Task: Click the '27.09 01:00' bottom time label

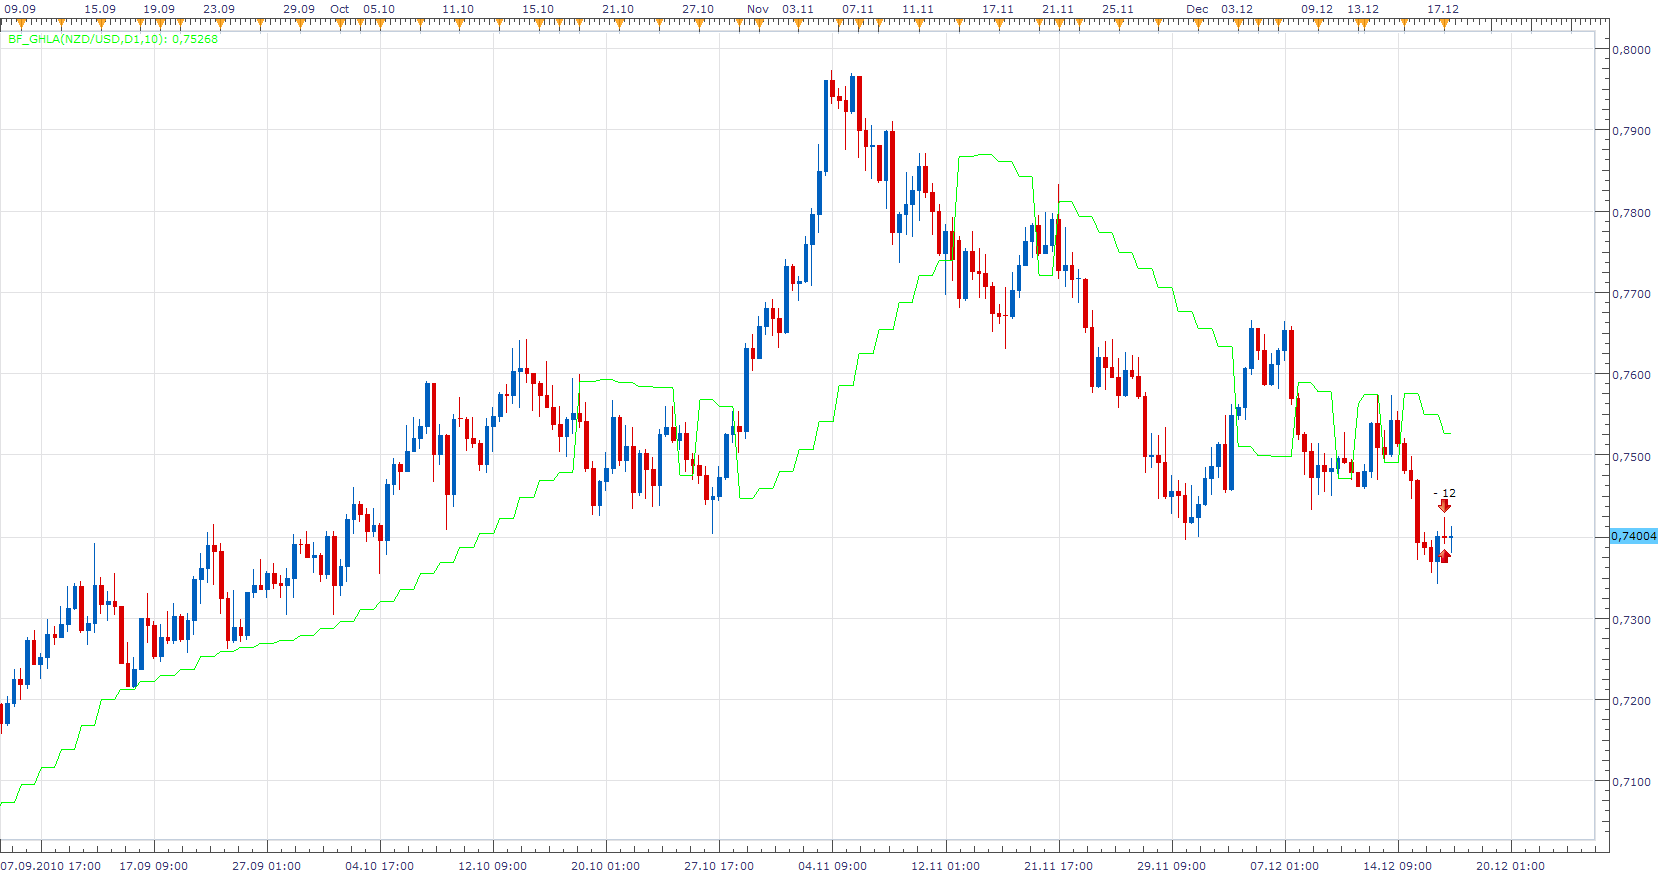Action: 267,866
